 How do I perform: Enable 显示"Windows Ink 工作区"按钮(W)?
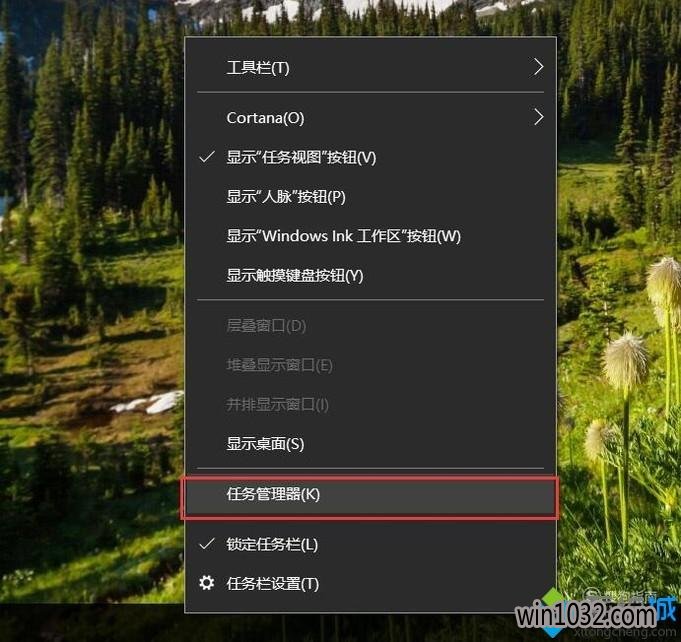coord(370,236)
